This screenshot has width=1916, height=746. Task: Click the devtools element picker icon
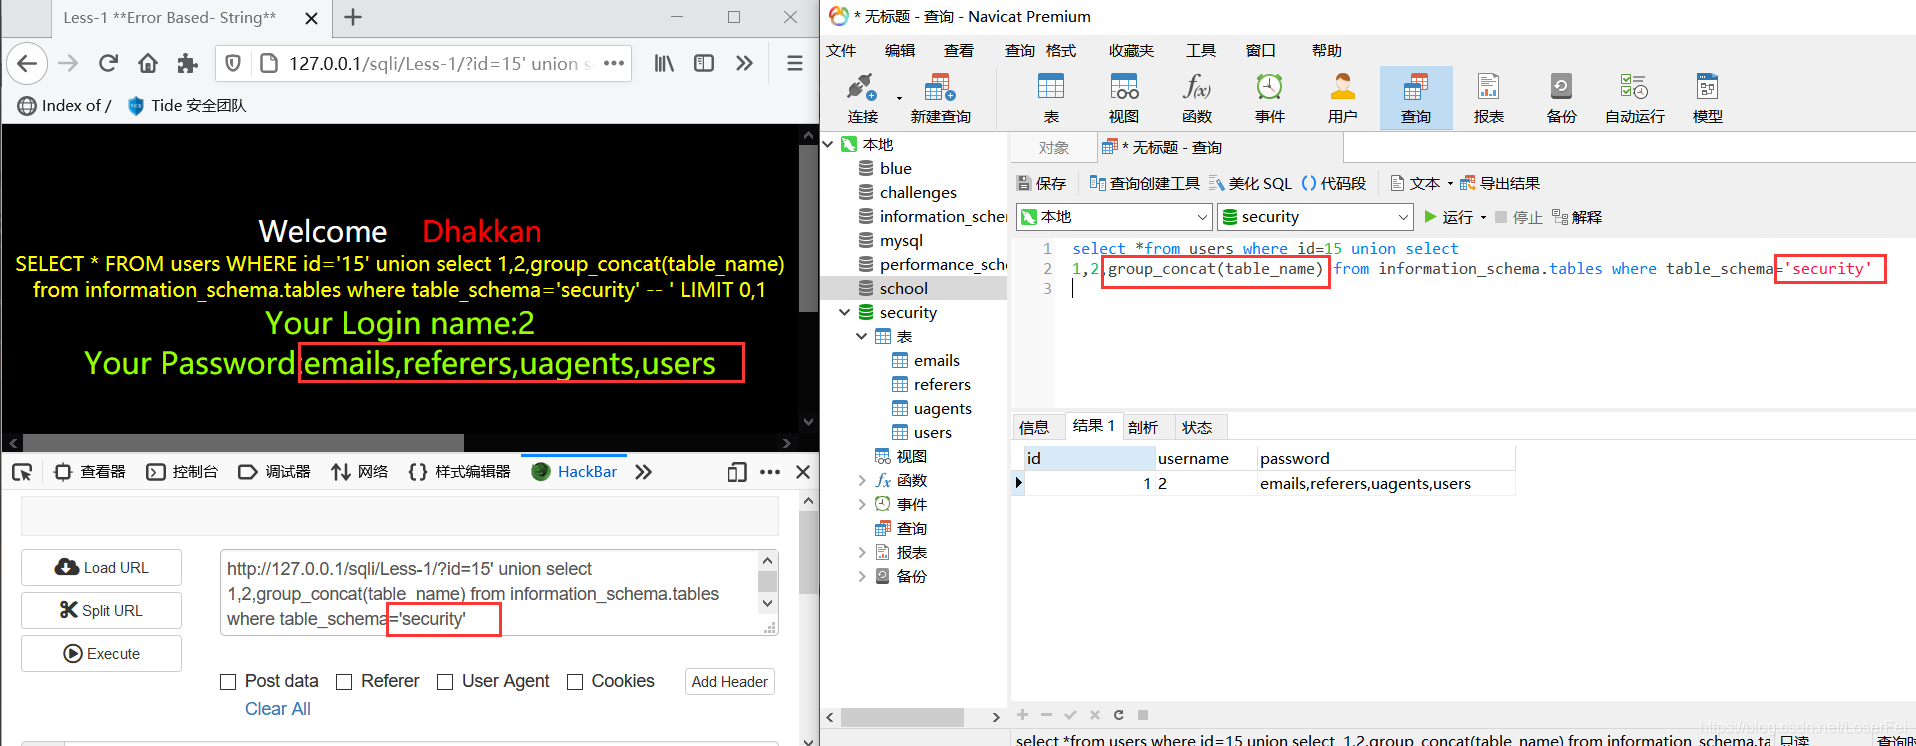pyautogui.click(x=22, y=472)
